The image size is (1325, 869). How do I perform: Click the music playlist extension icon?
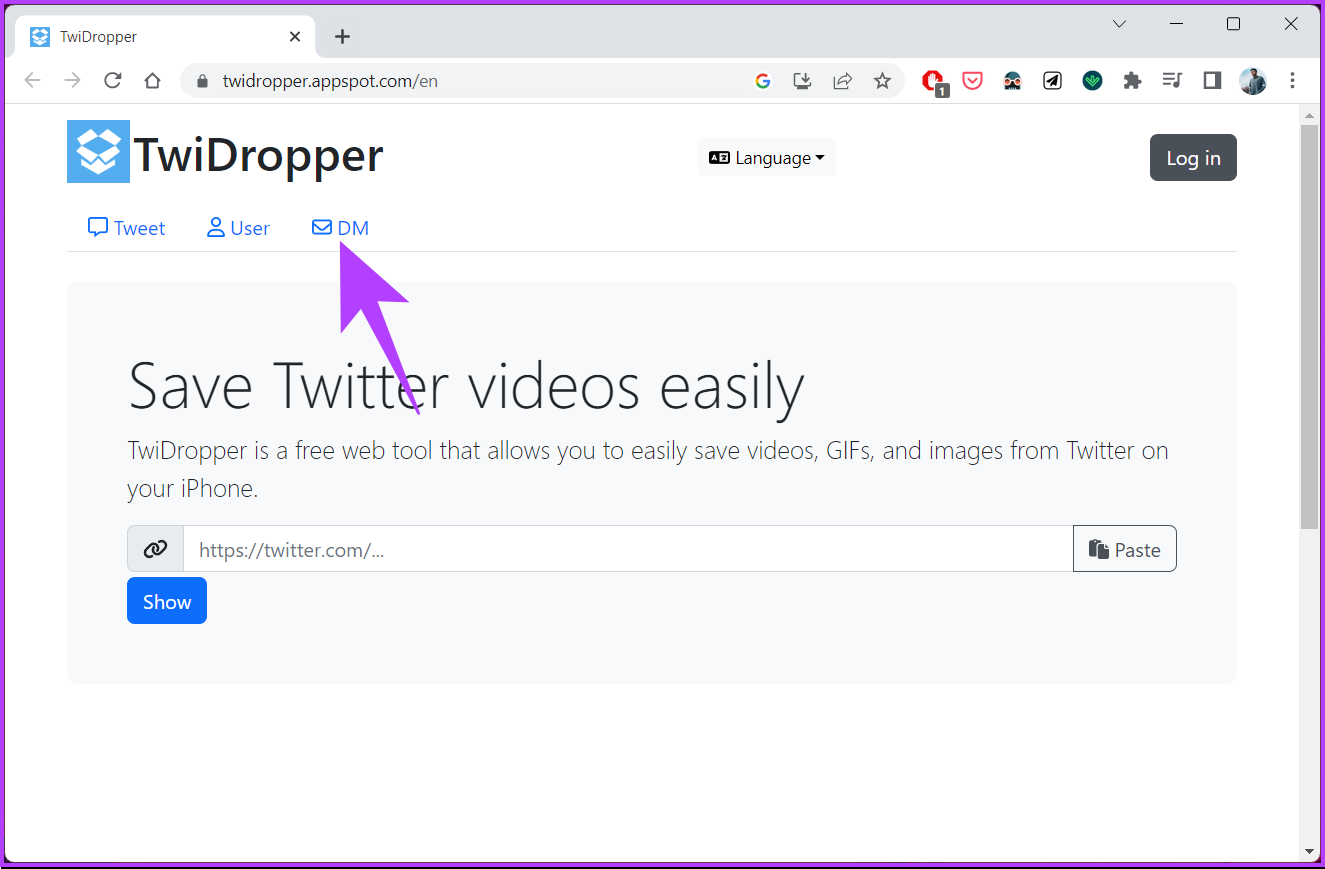(x=1172, y=80)
